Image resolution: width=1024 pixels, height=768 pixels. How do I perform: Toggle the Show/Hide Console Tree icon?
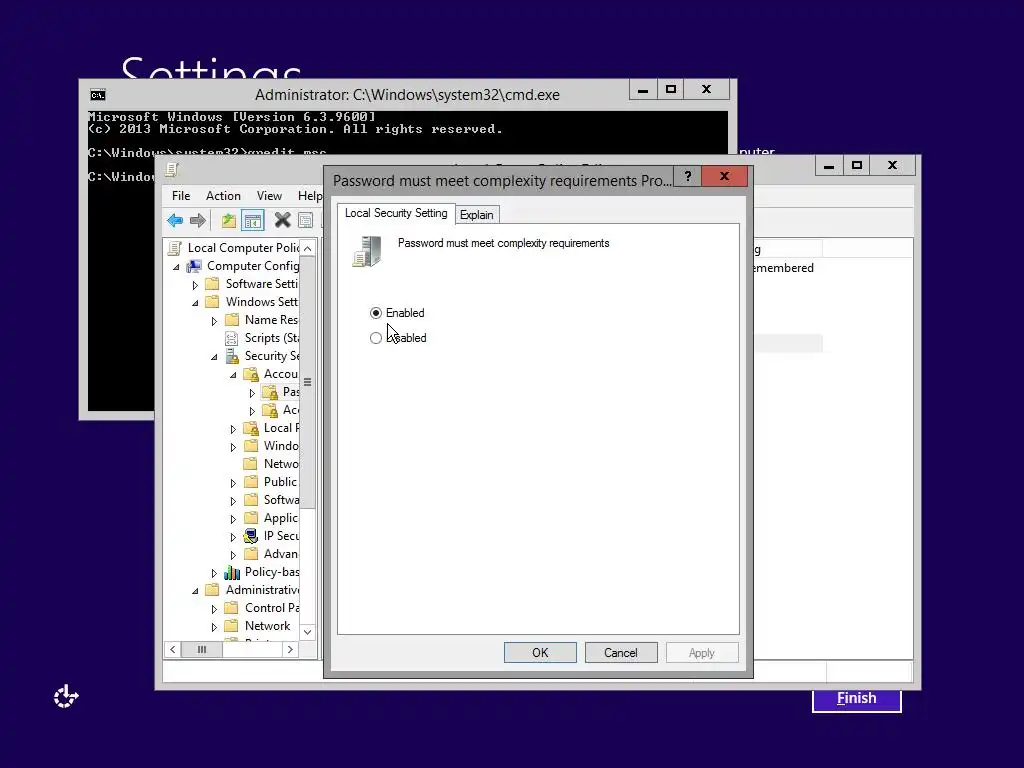coord(253,221)
